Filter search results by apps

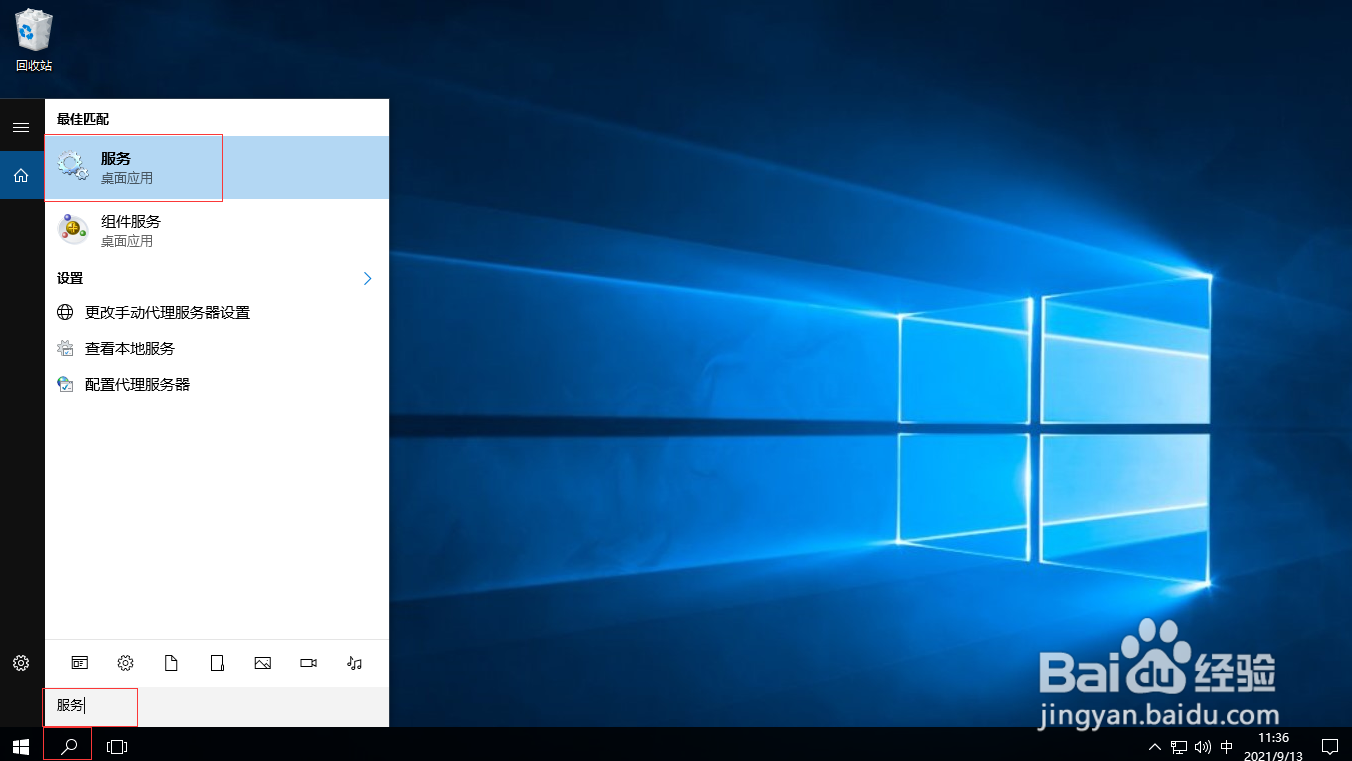(x=79, y=663)
